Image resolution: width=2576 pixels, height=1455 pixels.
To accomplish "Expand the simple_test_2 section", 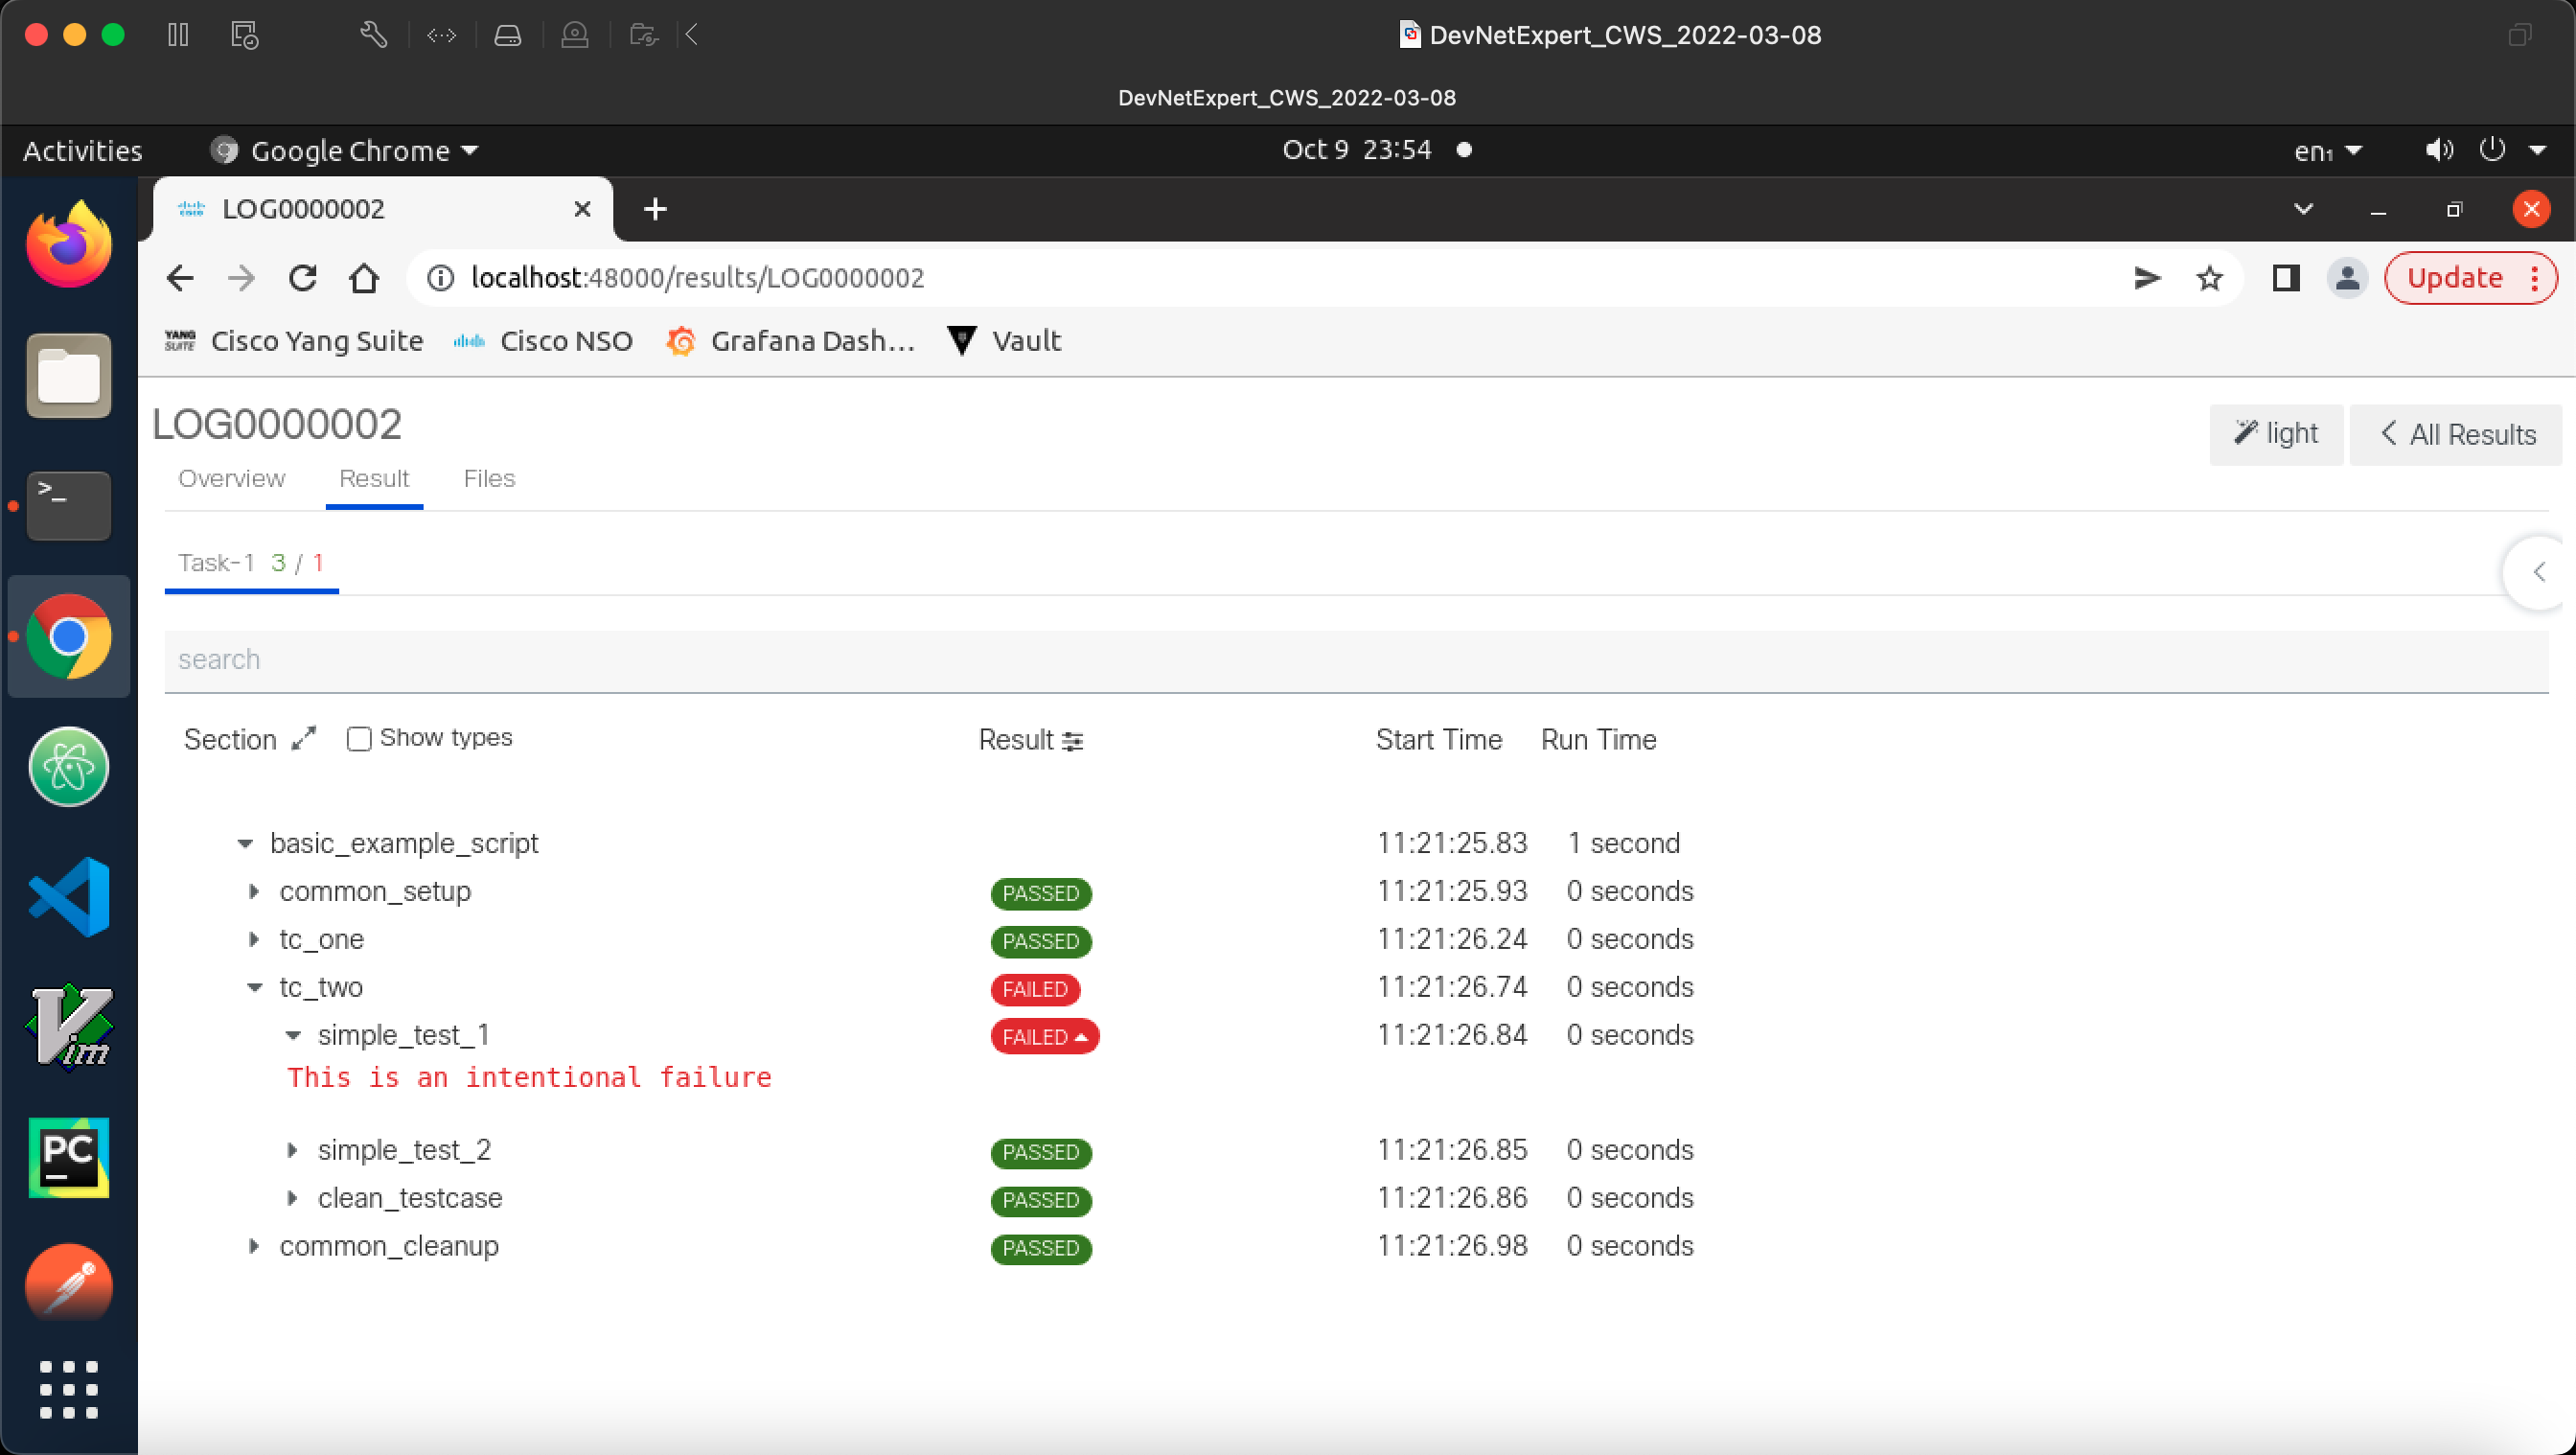I will tap(292, 1150).
